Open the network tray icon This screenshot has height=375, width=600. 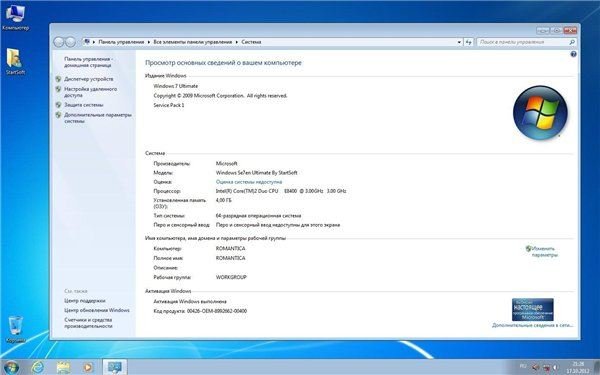546,368
